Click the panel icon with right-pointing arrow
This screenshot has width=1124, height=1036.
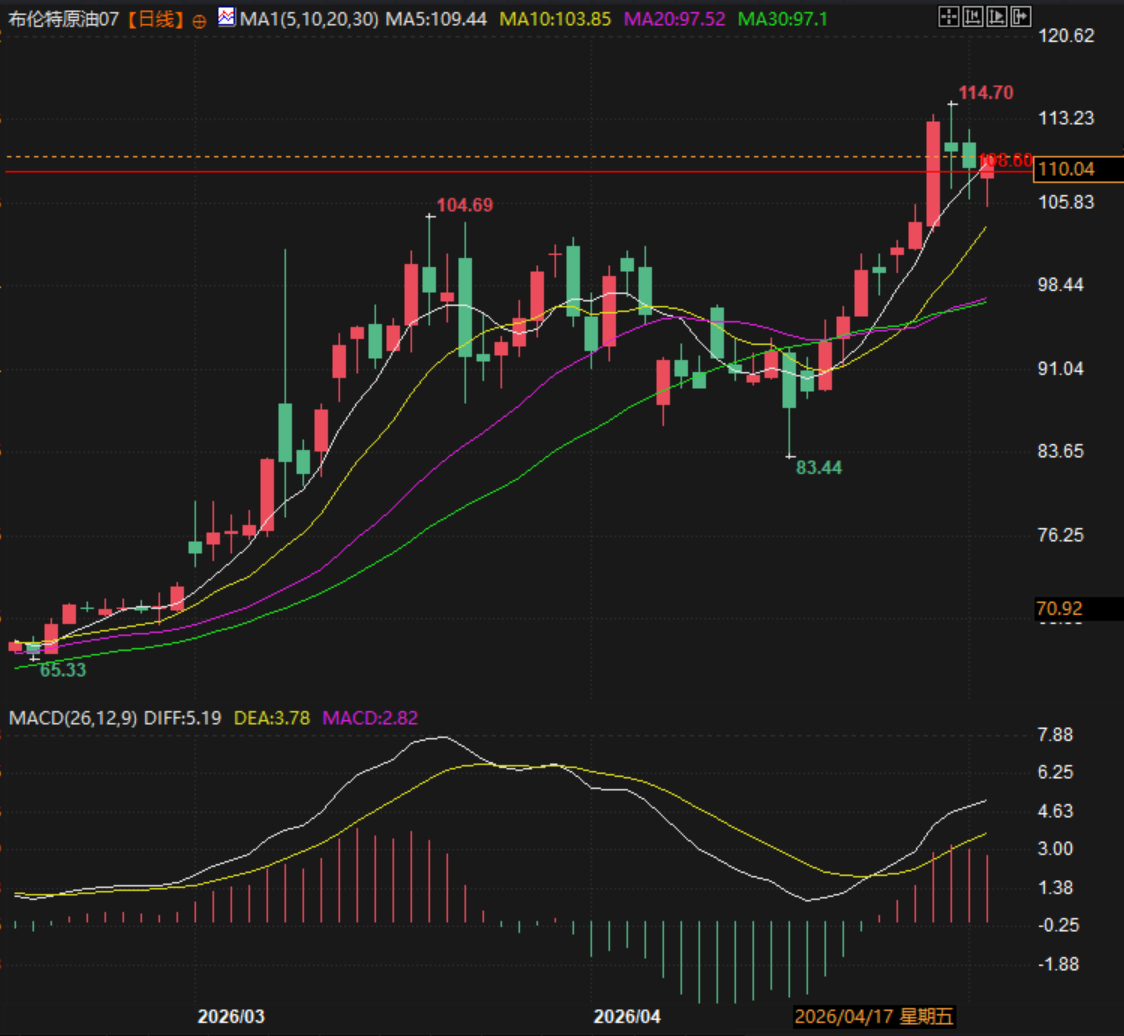[x=1021, y=16]
